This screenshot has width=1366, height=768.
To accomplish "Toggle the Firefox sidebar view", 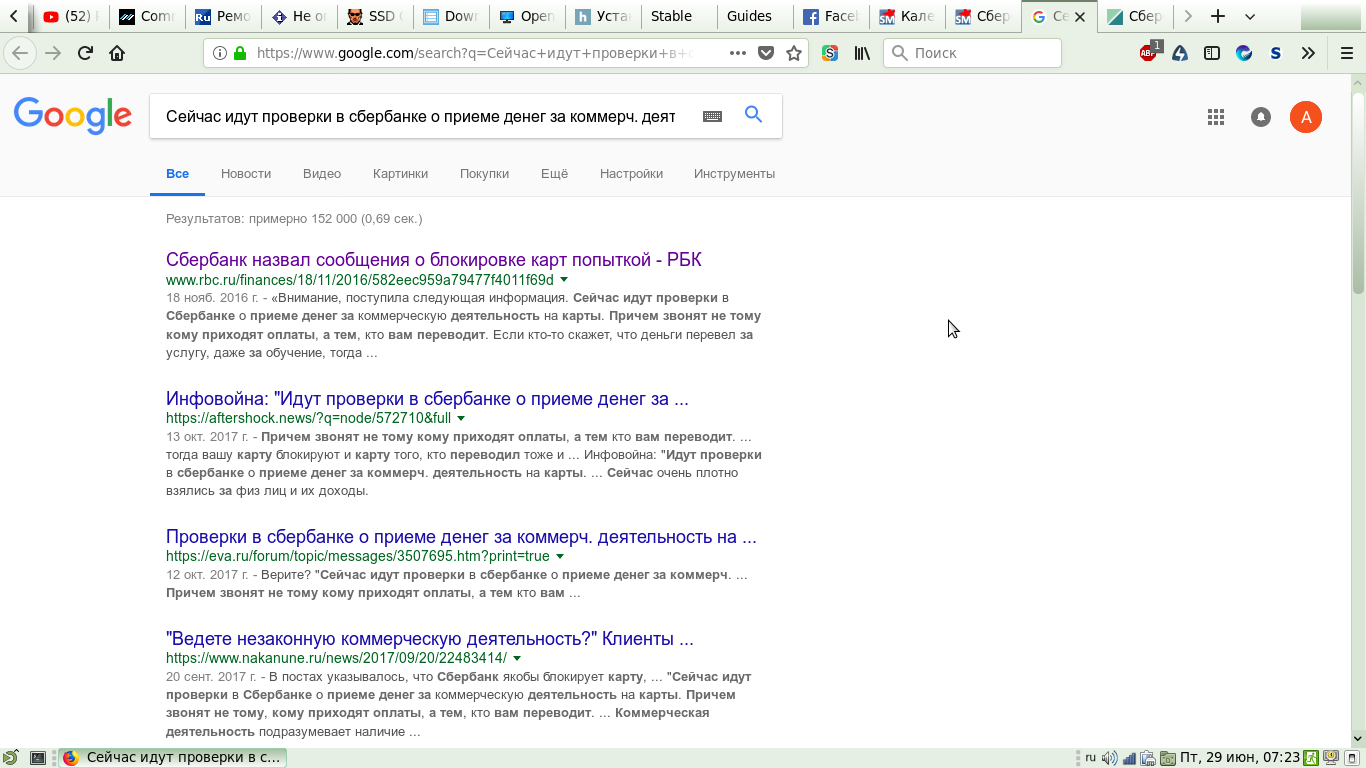I will point(1211,53).
